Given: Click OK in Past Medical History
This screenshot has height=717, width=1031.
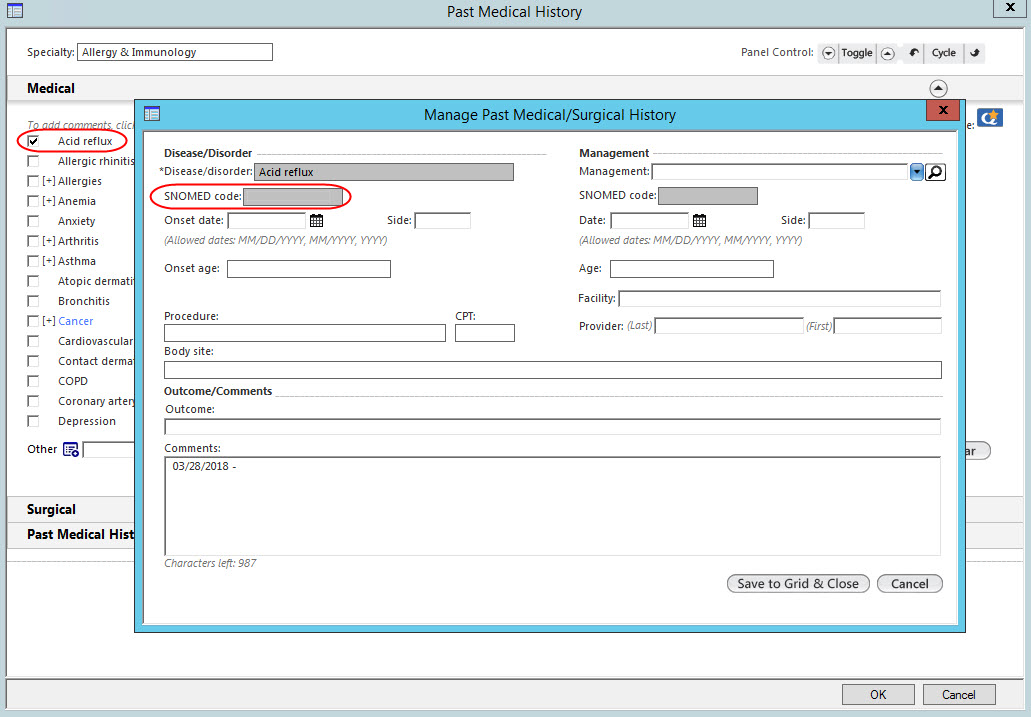Looking at the screenshot, I should pyautogui.click(x=878, y=695).
